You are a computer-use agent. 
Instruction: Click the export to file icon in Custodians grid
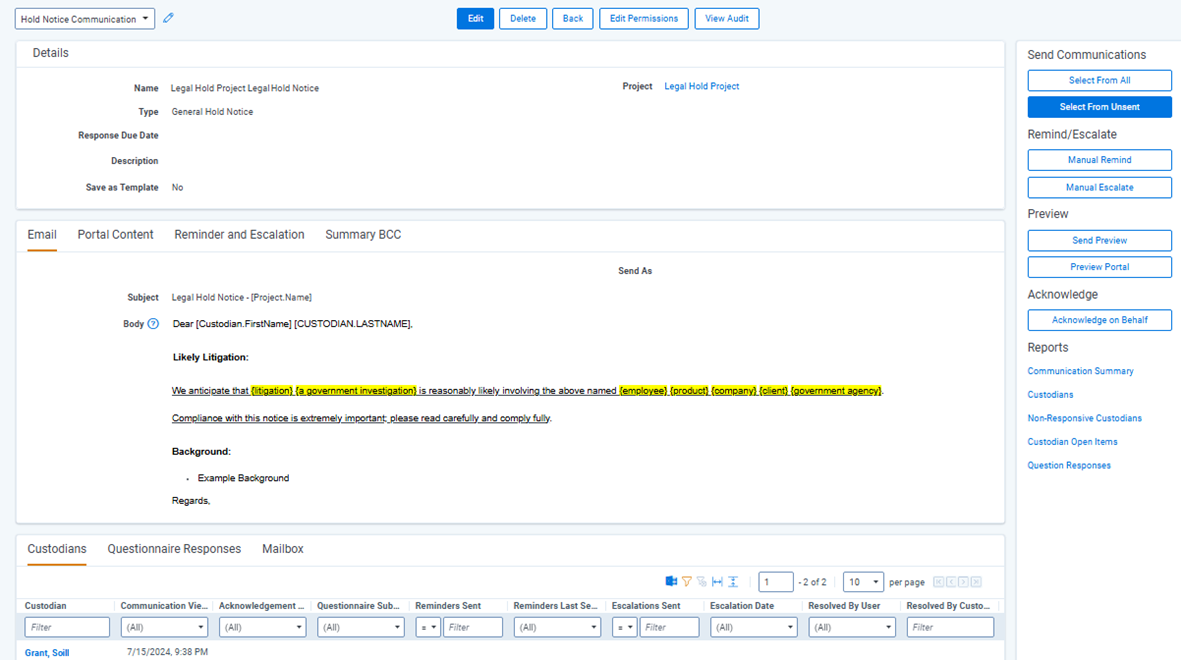pyautogui.click(x=671, y=582)
